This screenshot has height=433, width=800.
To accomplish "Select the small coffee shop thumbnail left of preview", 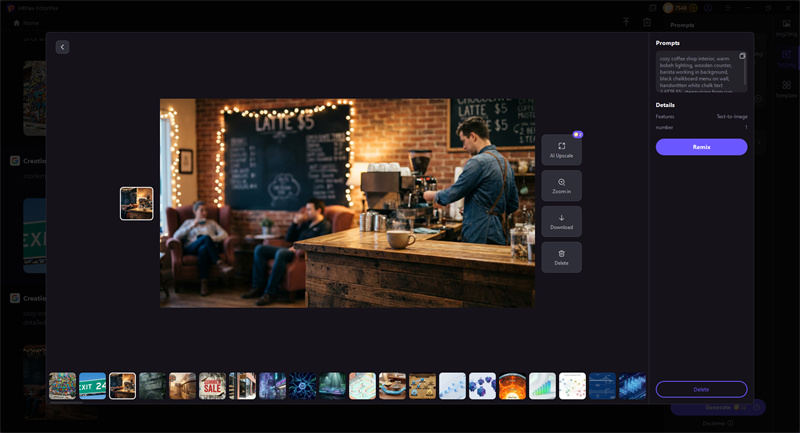I will [x=137, y=203].
